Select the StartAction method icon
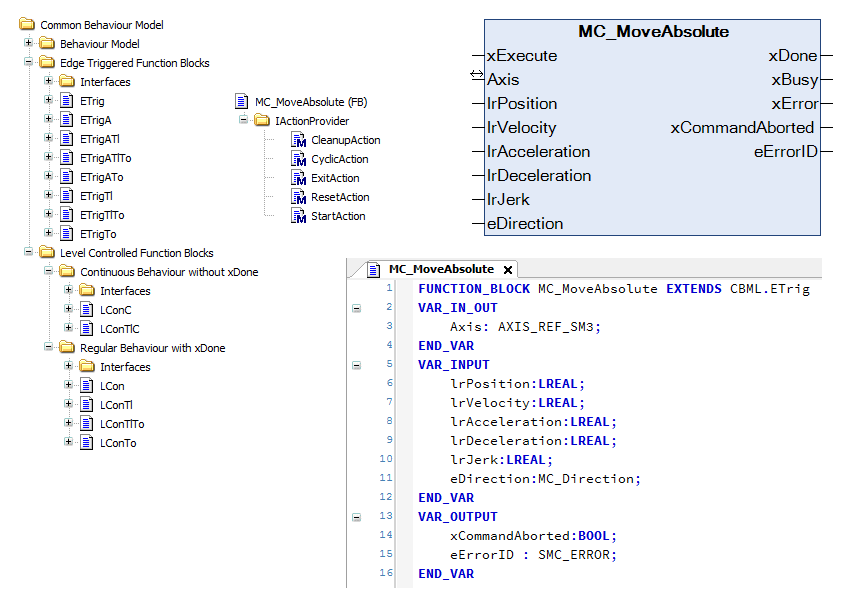This screenshot has width=847, height=604. click(298, 216)
